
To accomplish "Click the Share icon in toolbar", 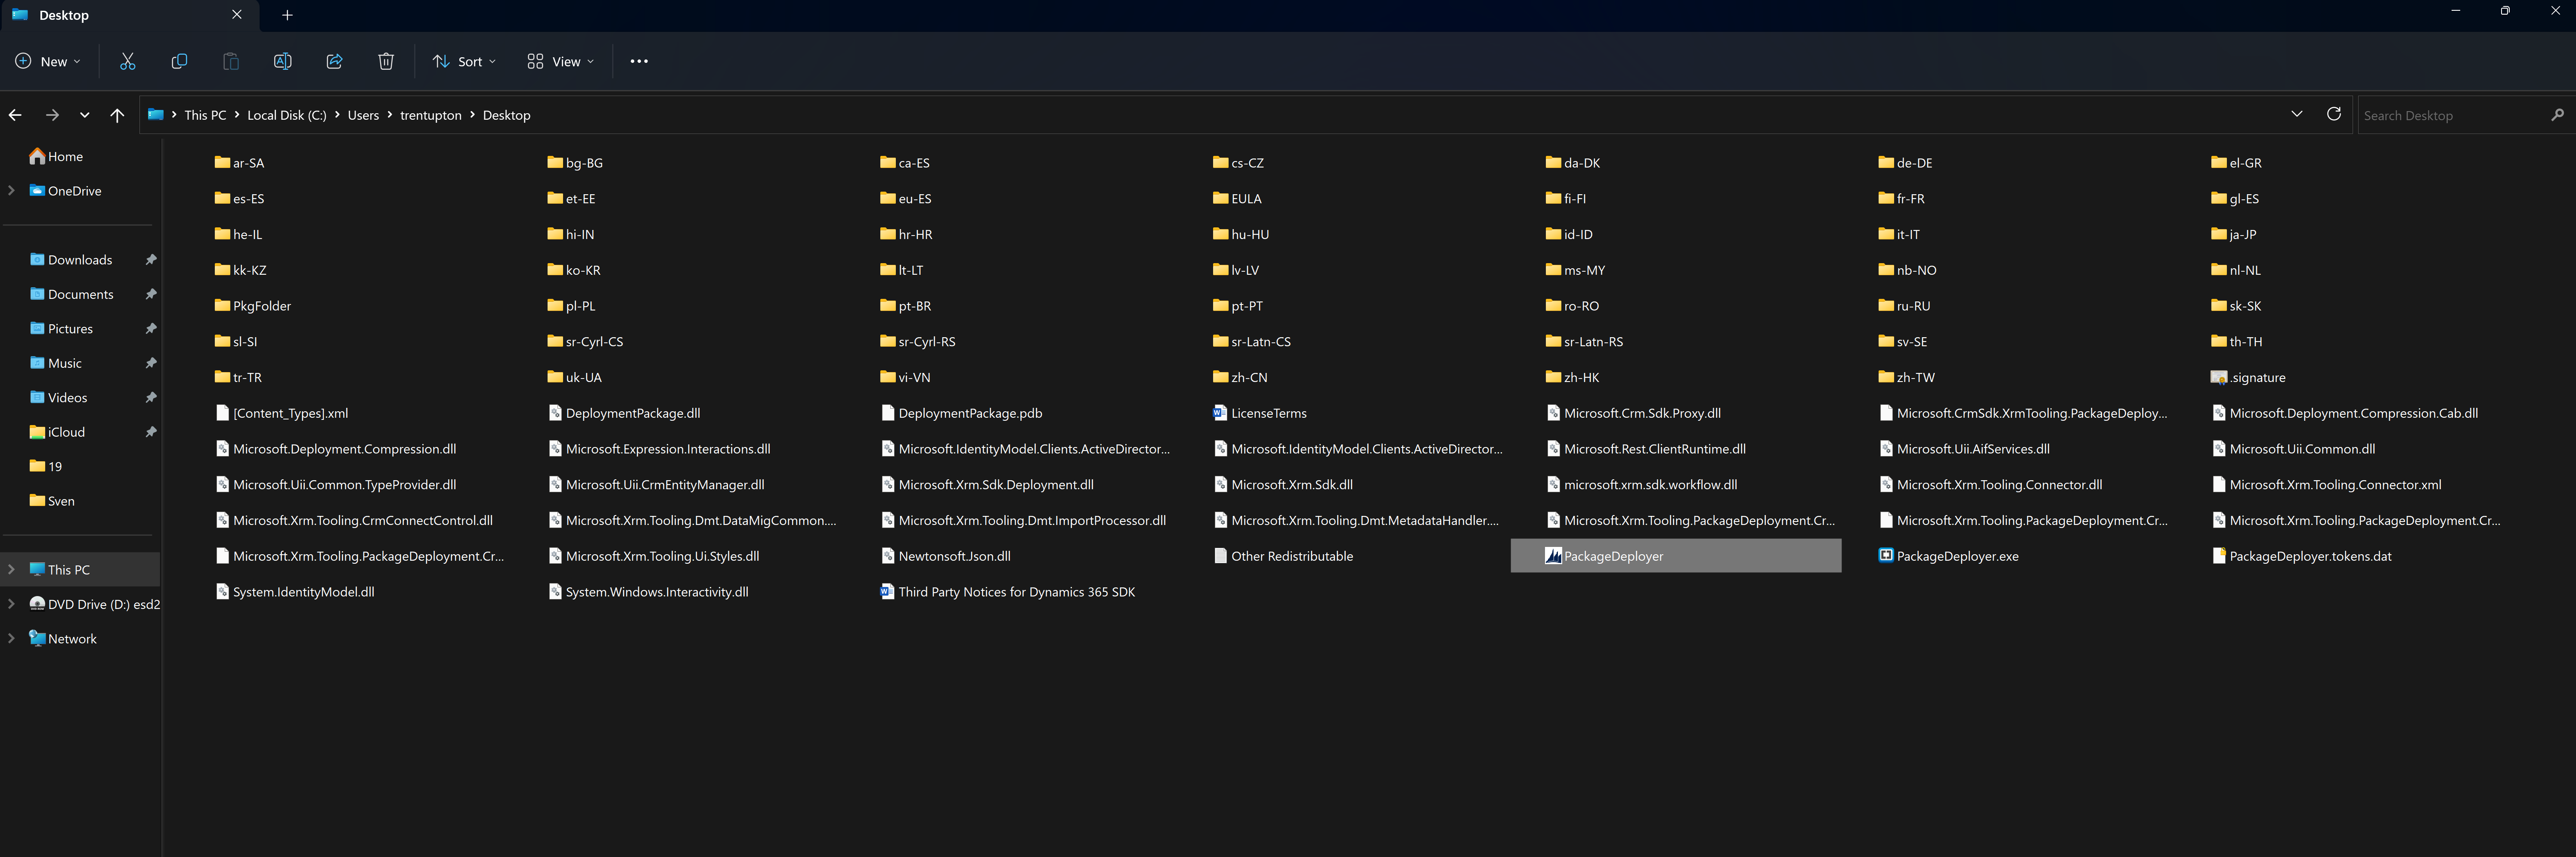I will (x=334, y=62).
